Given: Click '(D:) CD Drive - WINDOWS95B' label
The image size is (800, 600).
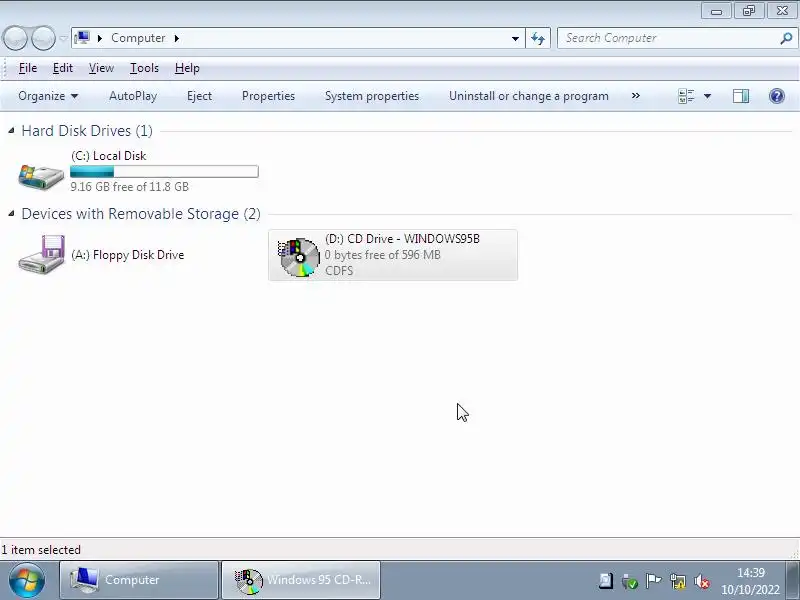Looking at the screenshot, I should [x=403, y=239].
